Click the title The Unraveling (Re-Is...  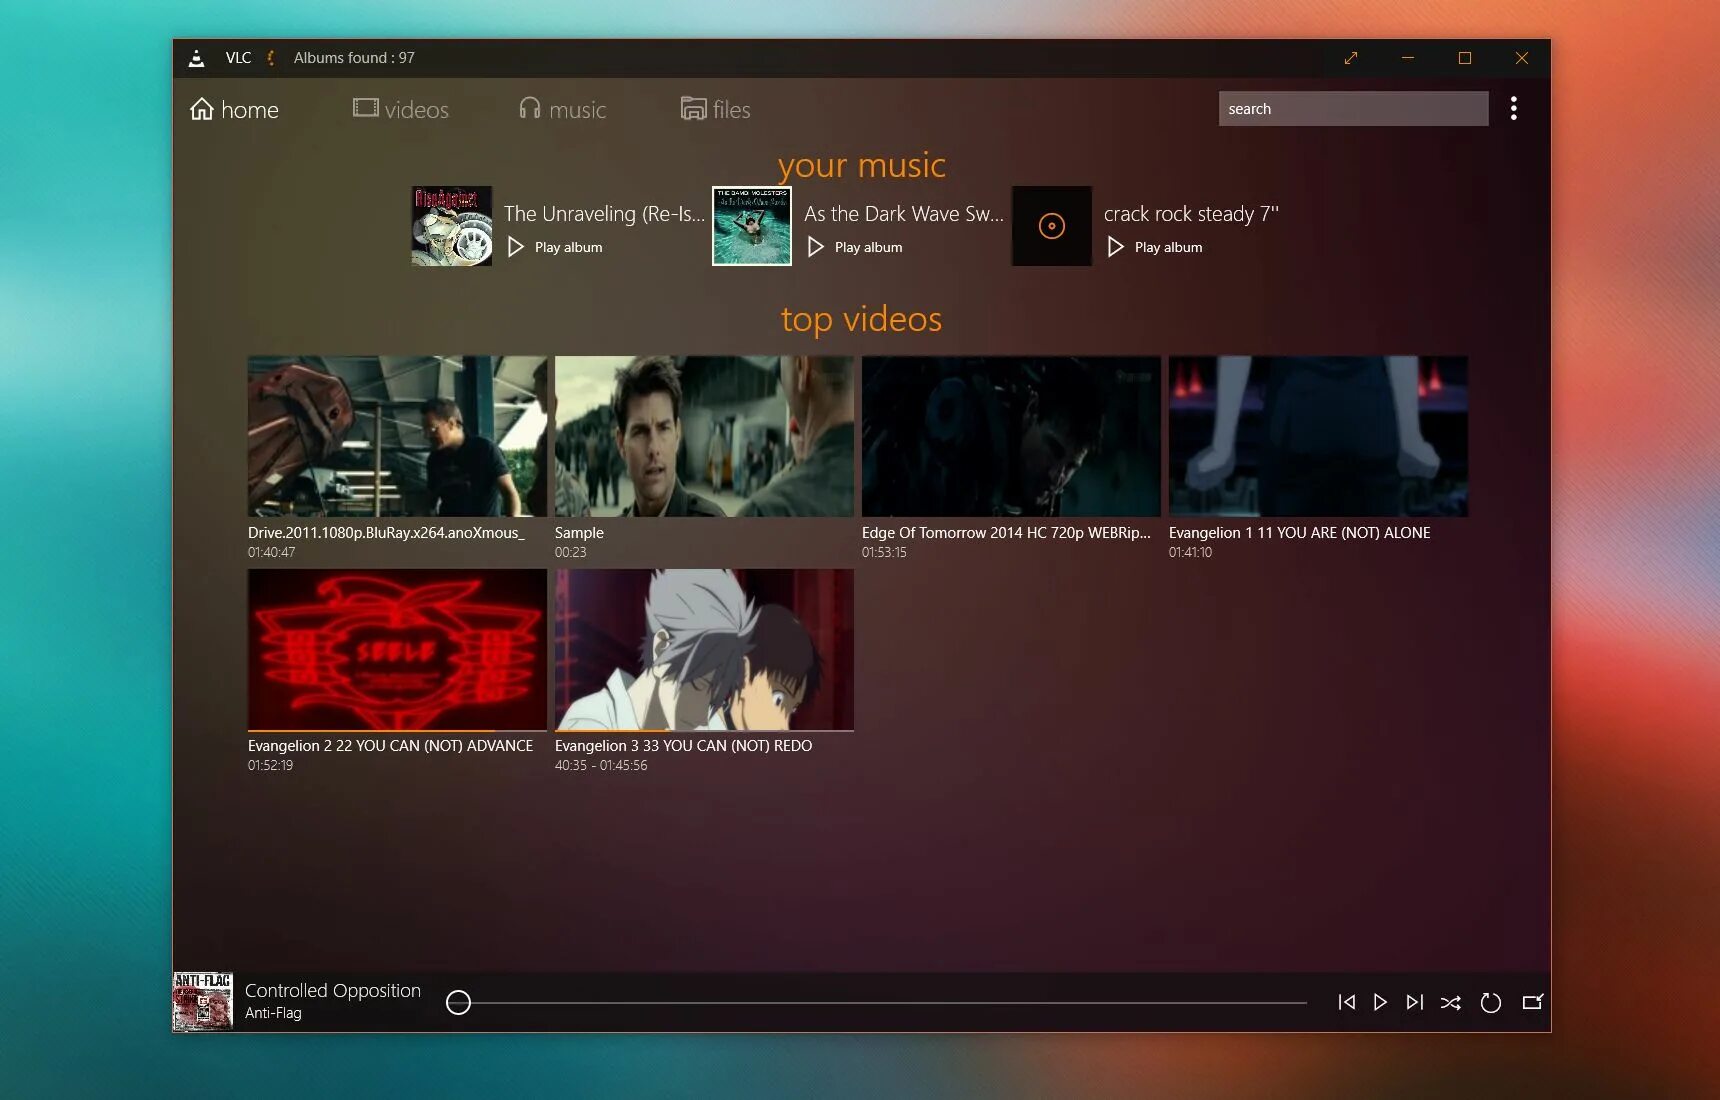tap(604, 214)
